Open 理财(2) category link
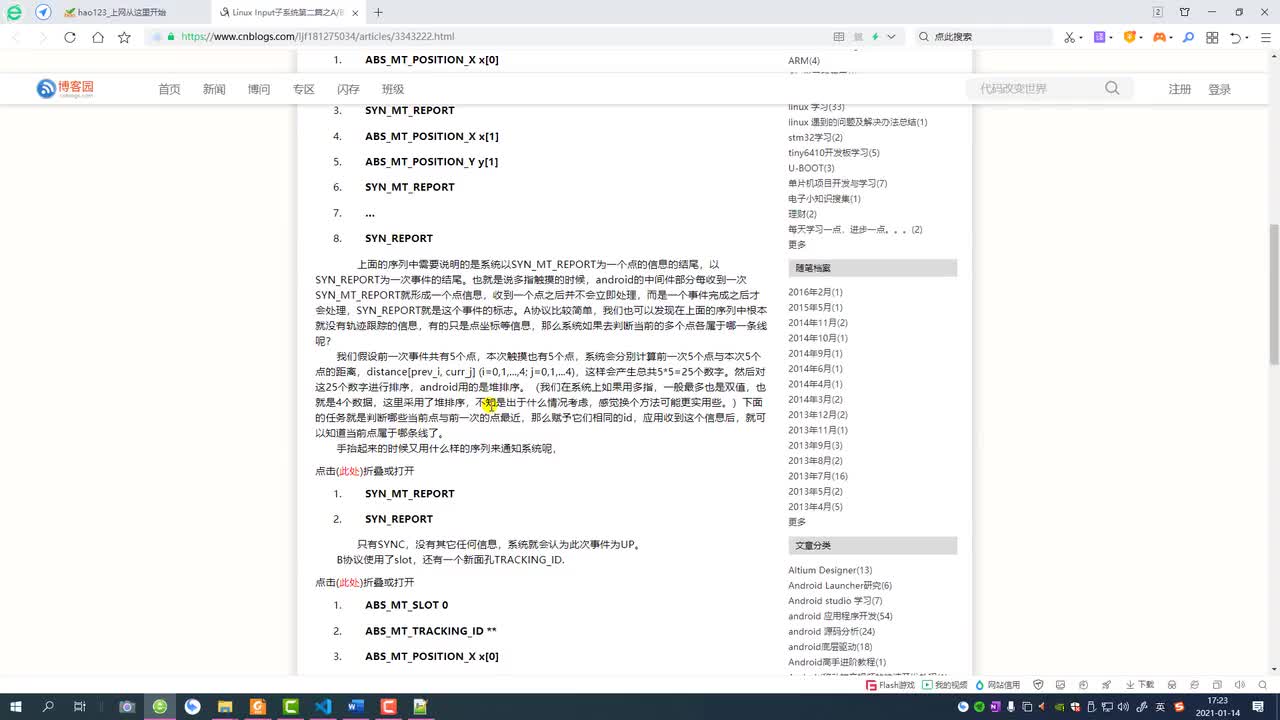 [802, 214]
